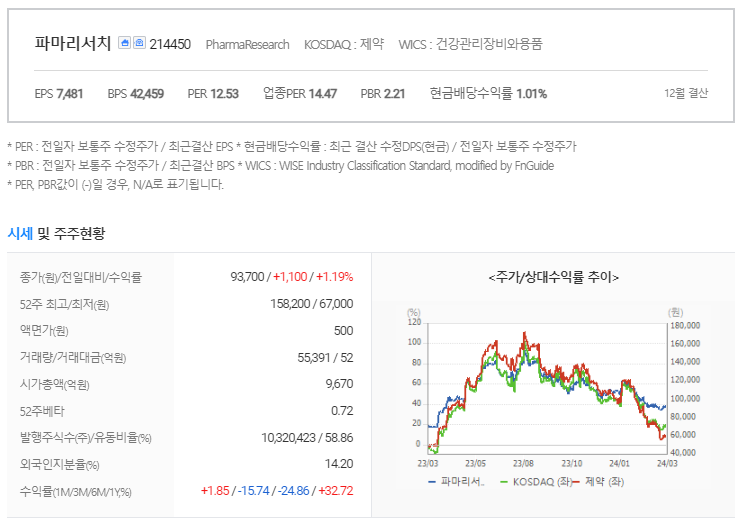Click the 외국인지분율(%) row label
743x520 pixels.
[x=60, y=465]
